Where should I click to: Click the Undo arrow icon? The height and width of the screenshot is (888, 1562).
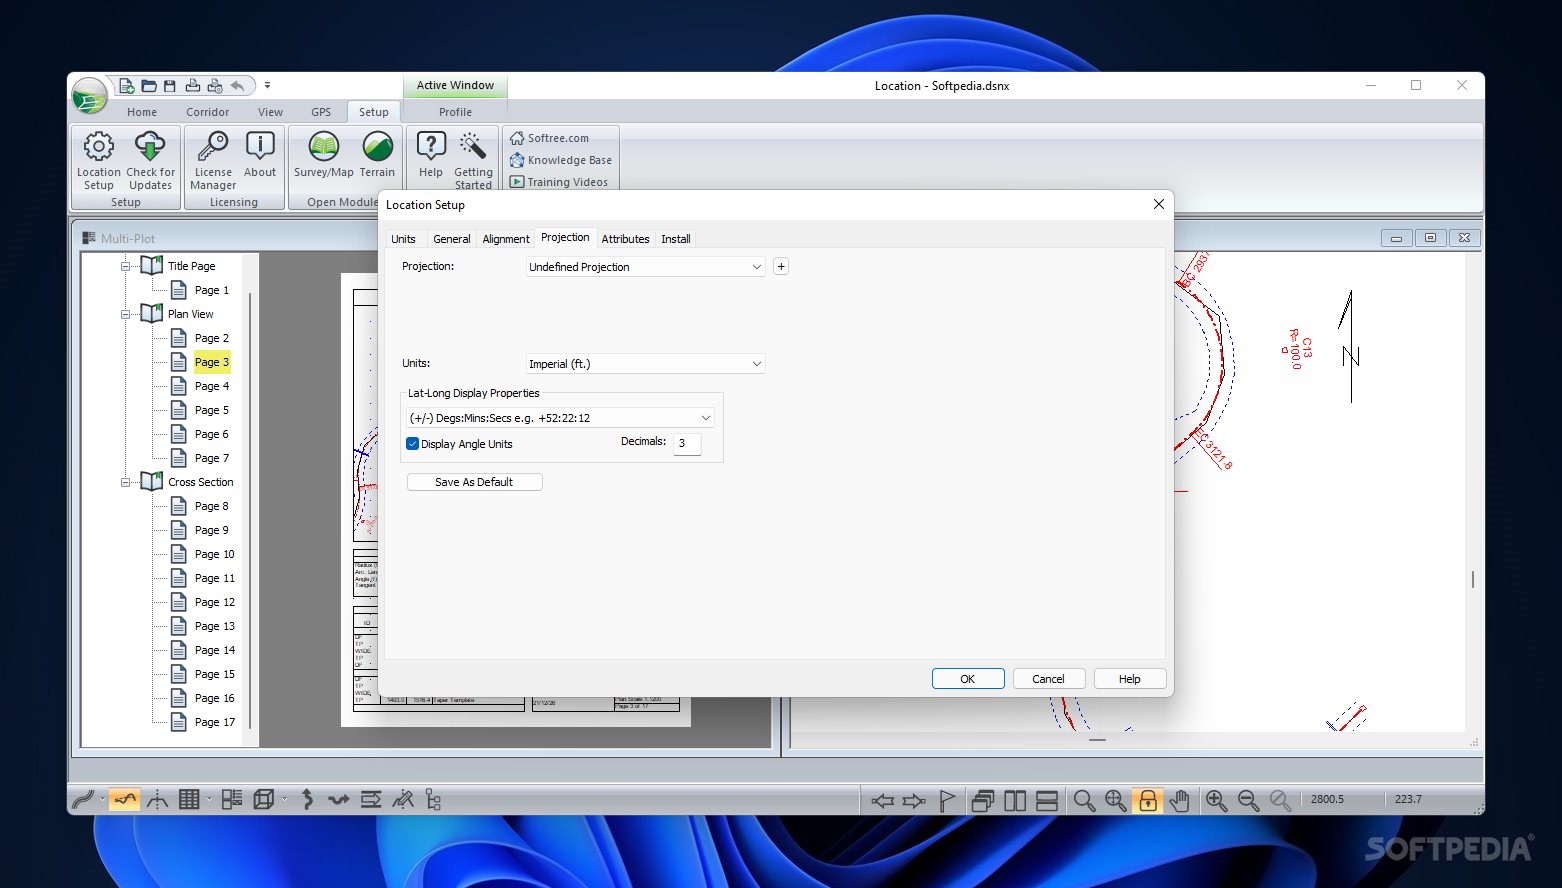pos(237,86)
